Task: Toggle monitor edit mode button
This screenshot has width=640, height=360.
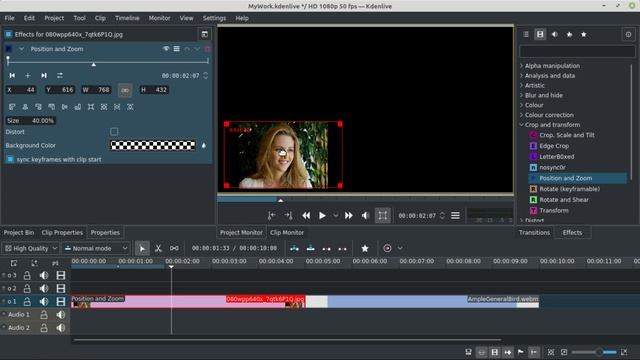Action: coord(382,216)
